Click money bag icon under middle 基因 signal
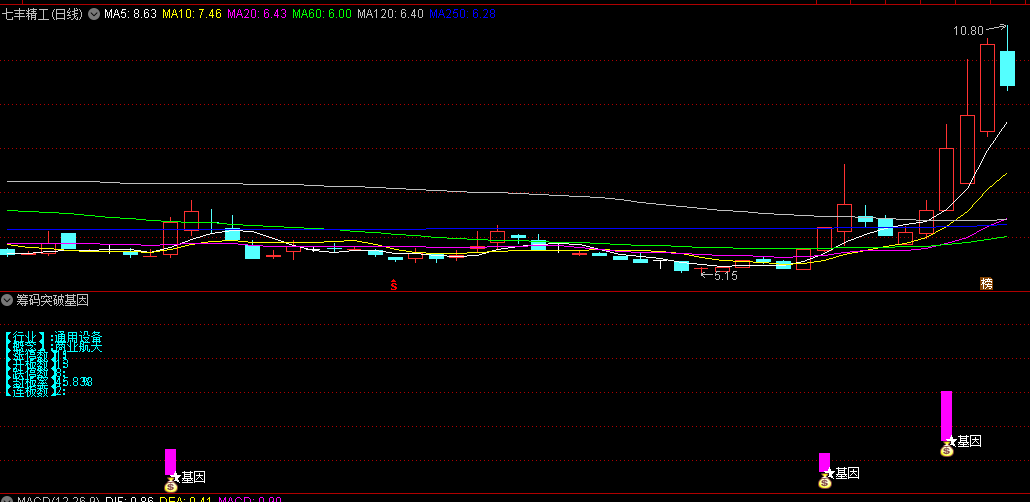This screenshot has width=1030, height=502. click(824, 482)
